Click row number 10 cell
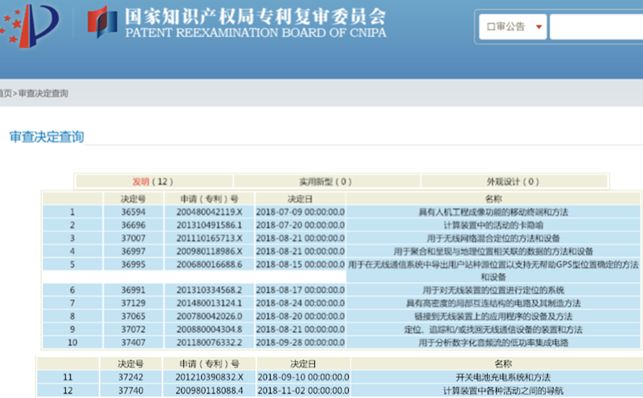 pos(72,343)
